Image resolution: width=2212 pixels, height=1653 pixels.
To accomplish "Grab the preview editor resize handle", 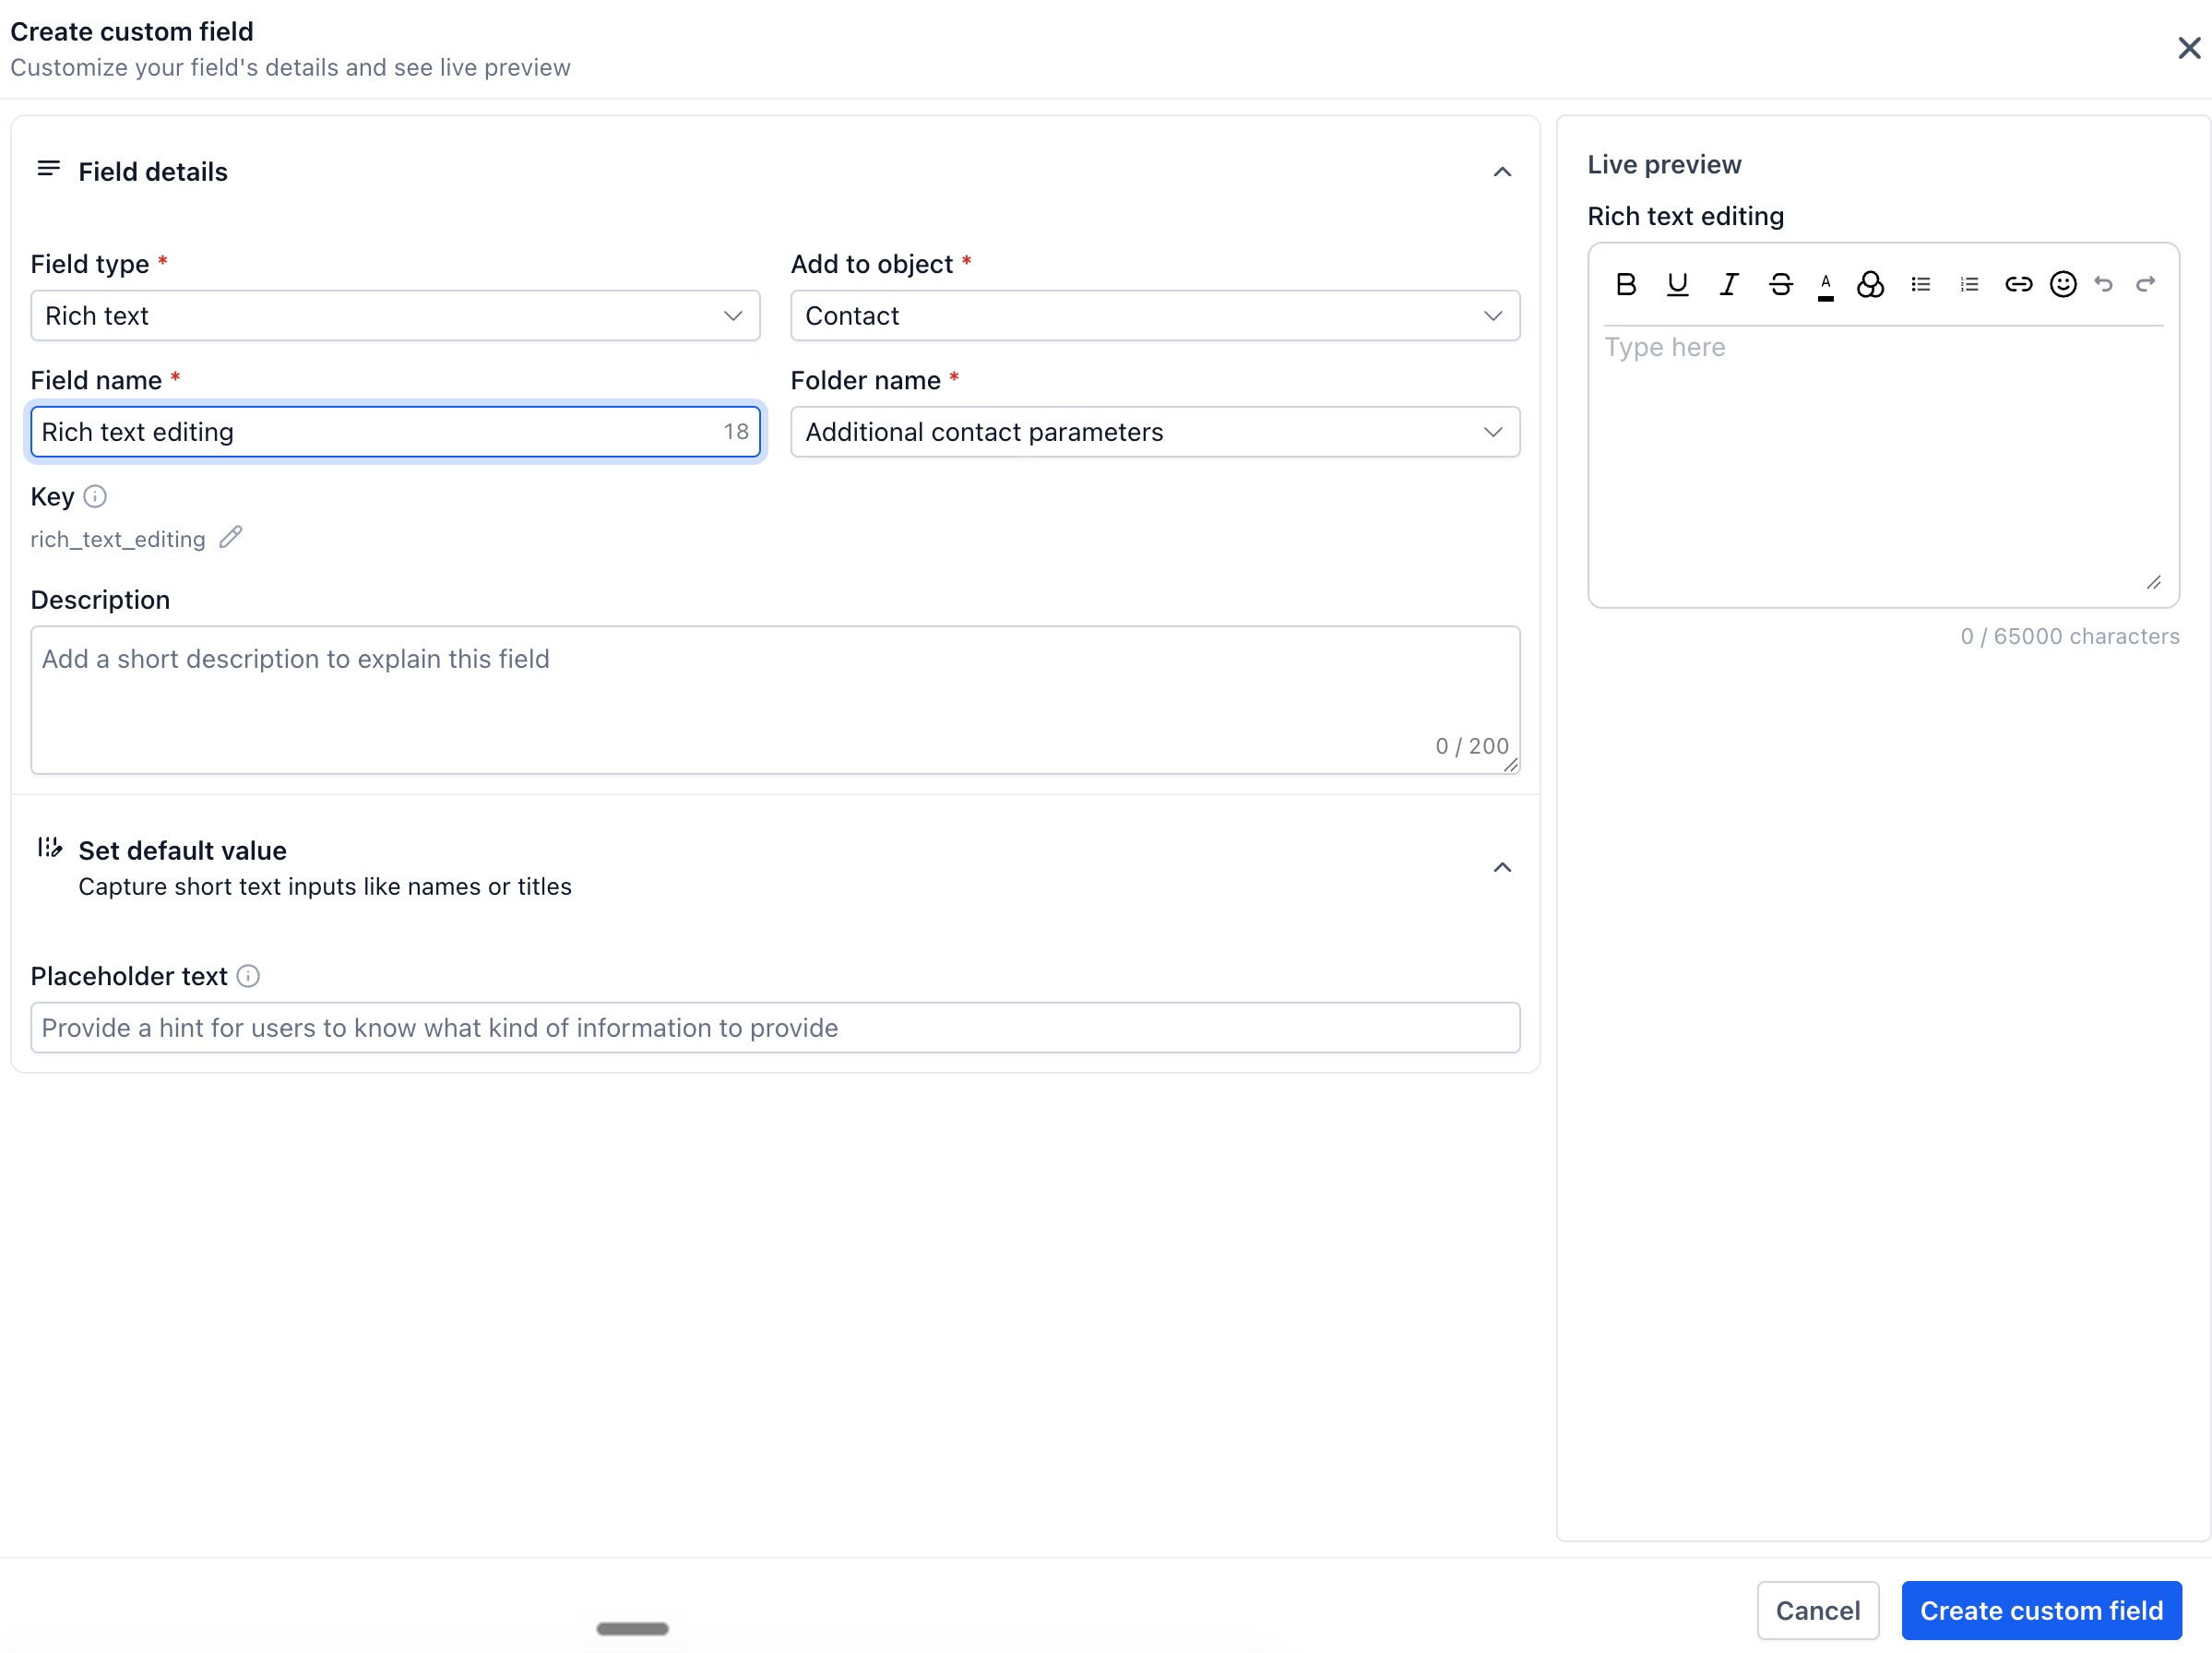I will (2154, 583).
